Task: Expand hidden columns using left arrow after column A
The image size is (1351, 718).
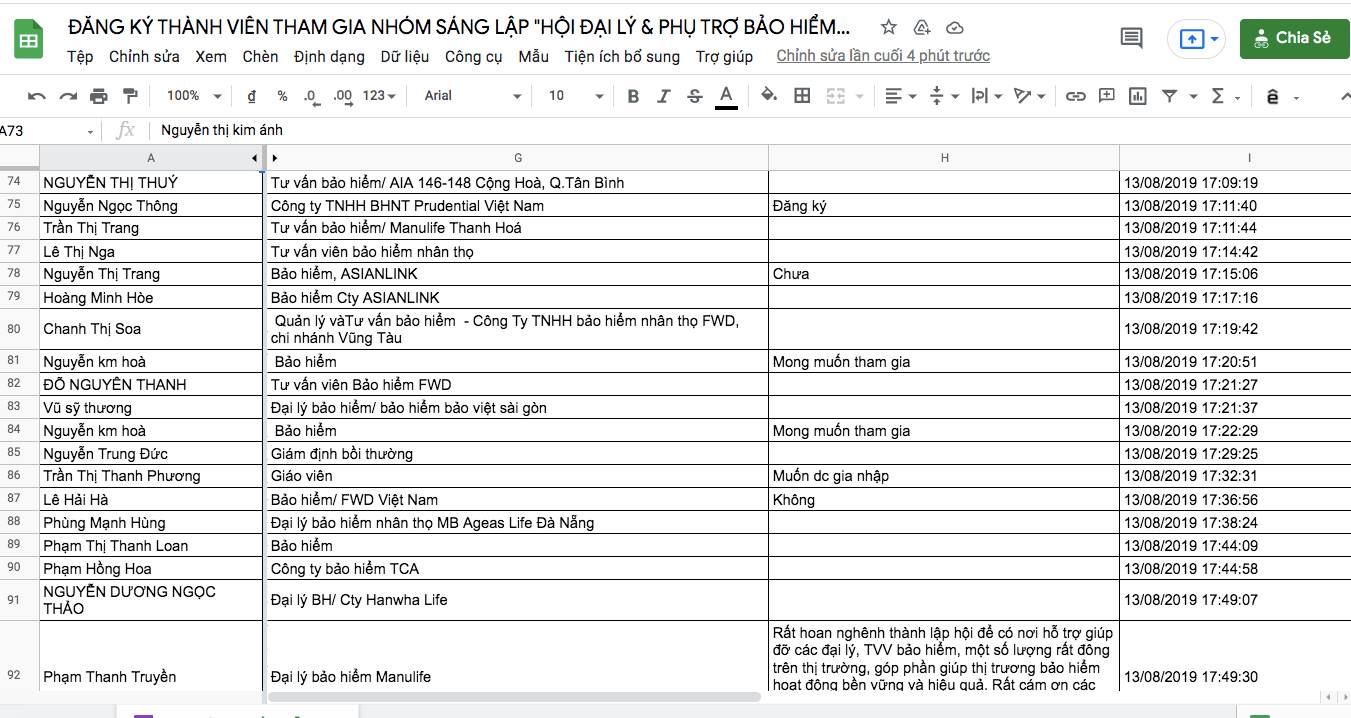Action: tap(254, 158)
